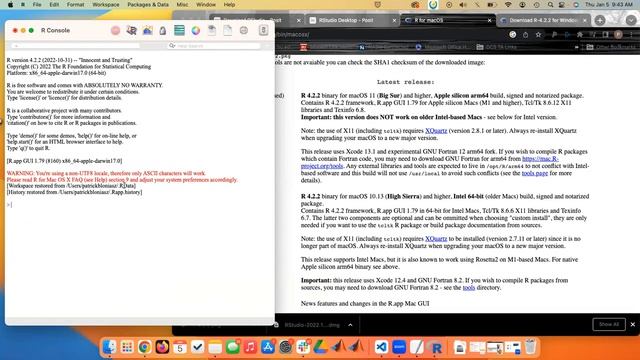Image resolution: width=640 pixels, height=360 pixels.
Task: Click the second XQuartz link under Intel build
Action: 436,239
